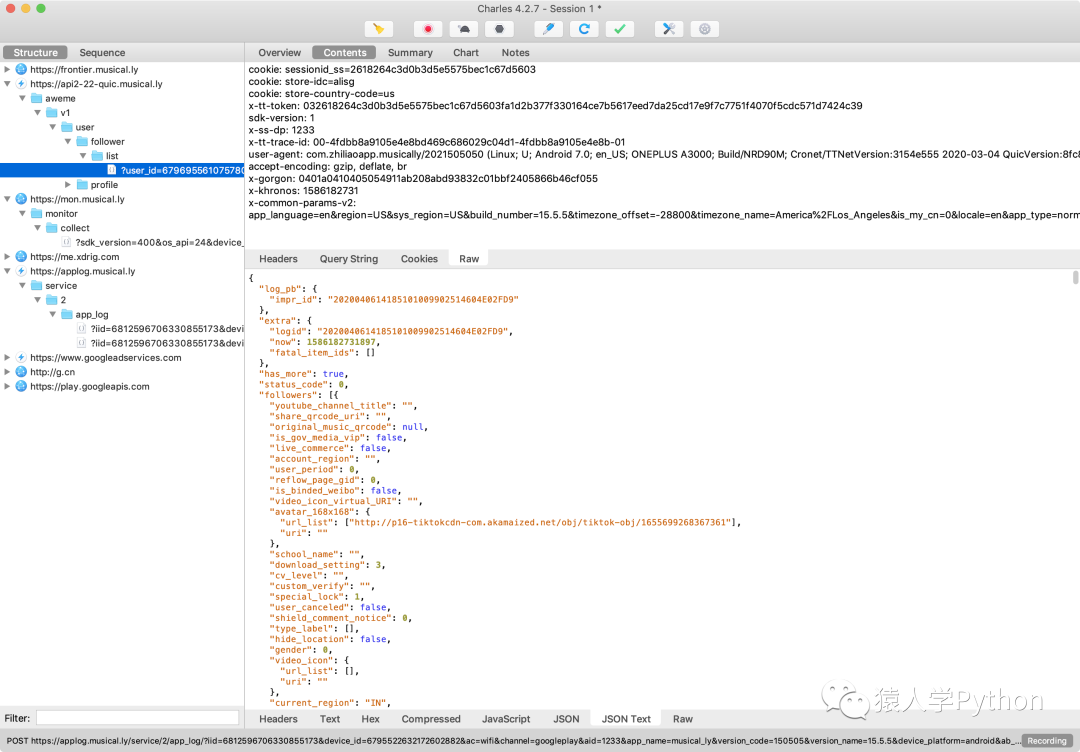
Task: Focus the Filter input field
Action: click(x=138, y=718)
